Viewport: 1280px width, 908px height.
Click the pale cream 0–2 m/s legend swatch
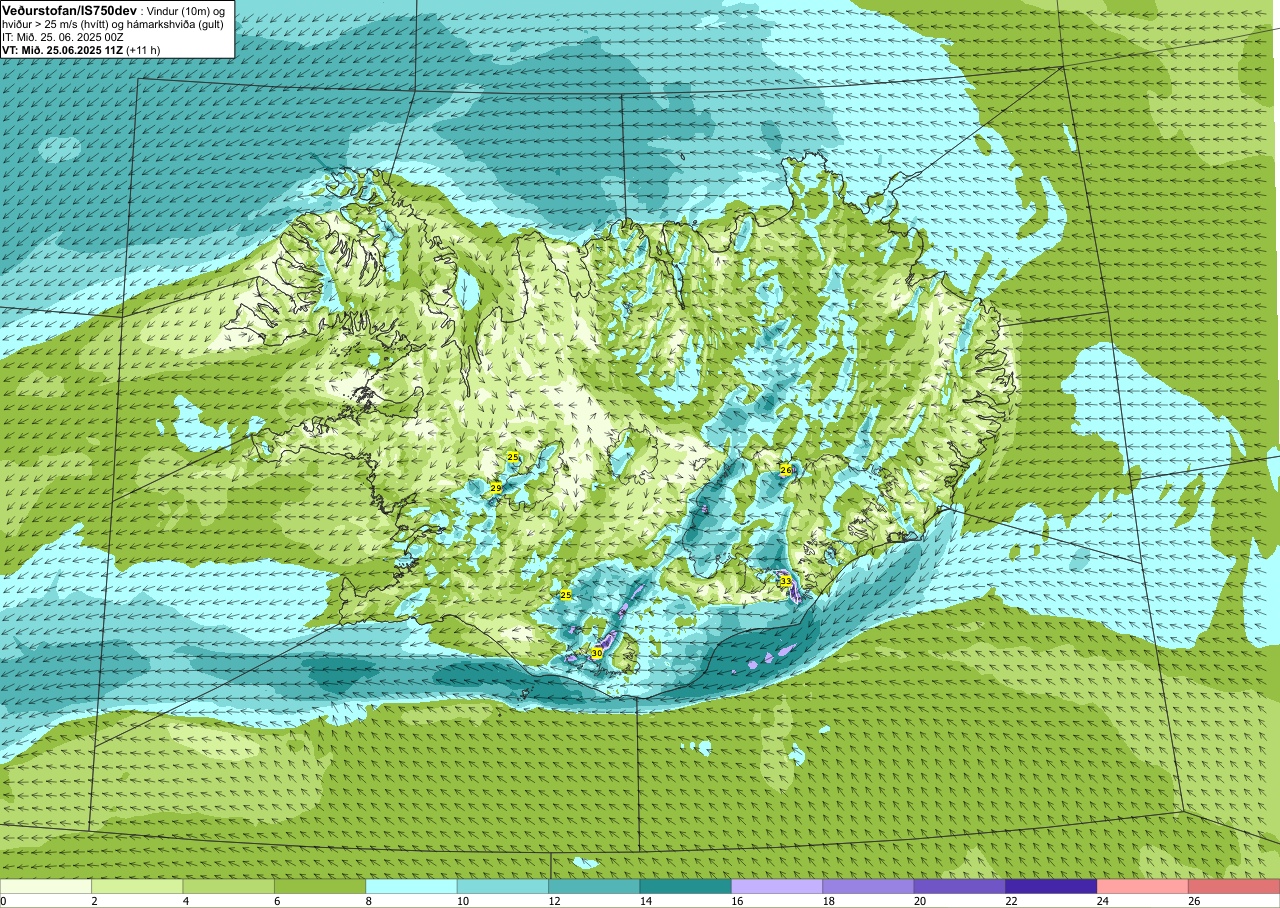click(46, 886)
